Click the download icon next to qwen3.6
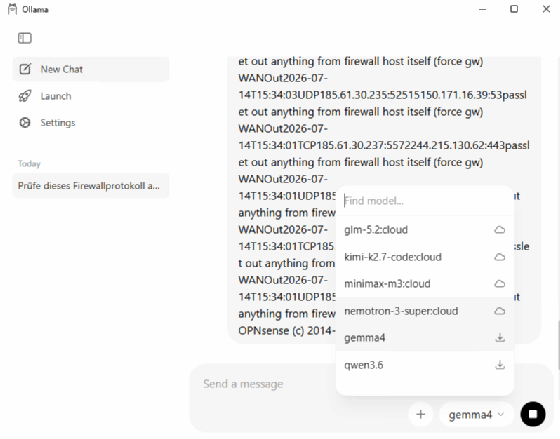Image resolution: width=560 pixels, height=439 pixels. click(500, 365)
